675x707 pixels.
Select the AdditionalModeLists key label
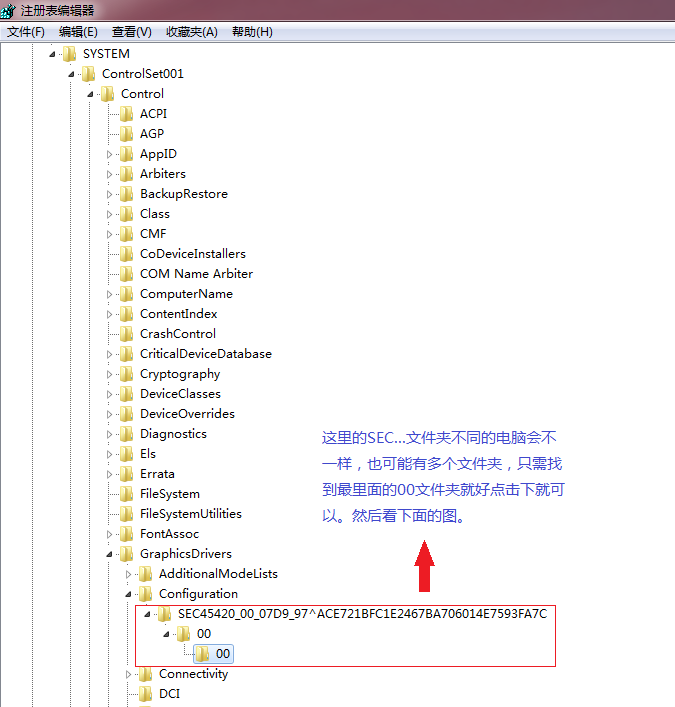coord(218,574)
